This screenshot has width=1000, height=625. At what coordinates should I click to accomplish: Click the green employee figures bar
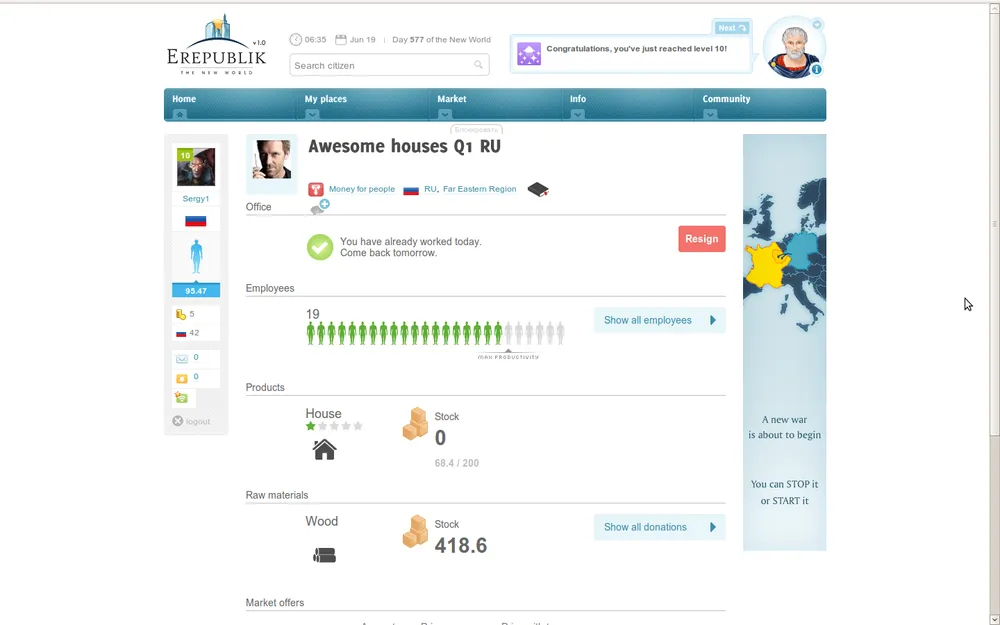(x=404, y=333)
